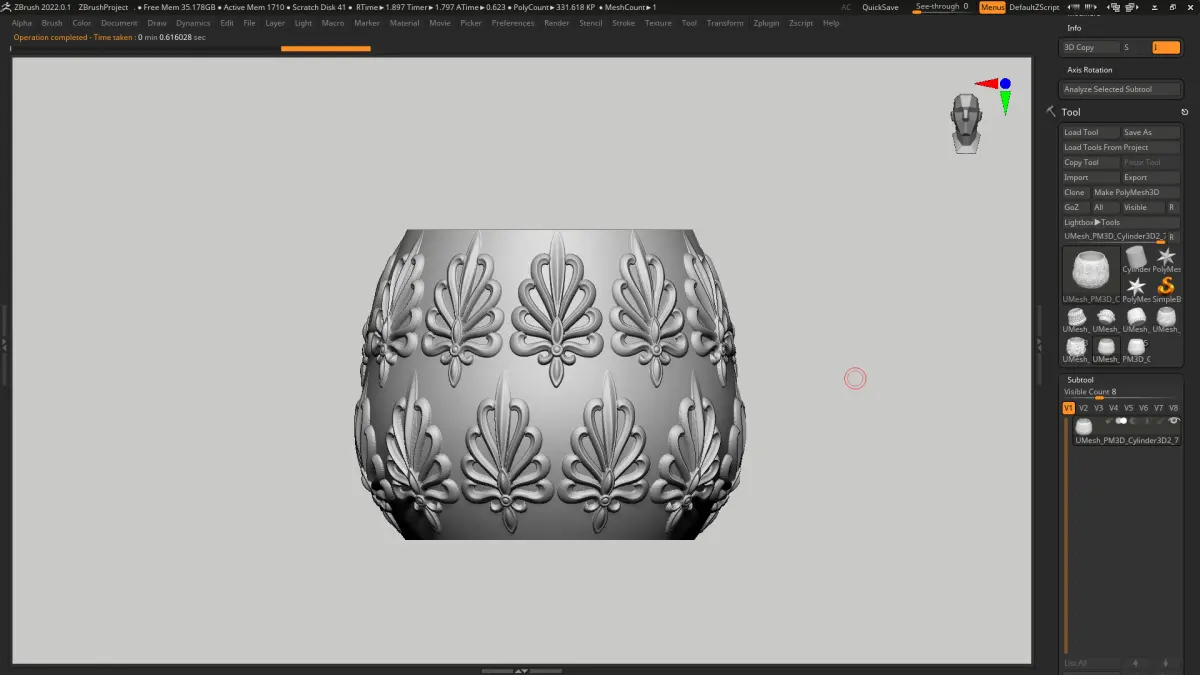Toggle V1 visibility set
The height and width of the screenshot is (675, 1200).
tap(1068, 408)
